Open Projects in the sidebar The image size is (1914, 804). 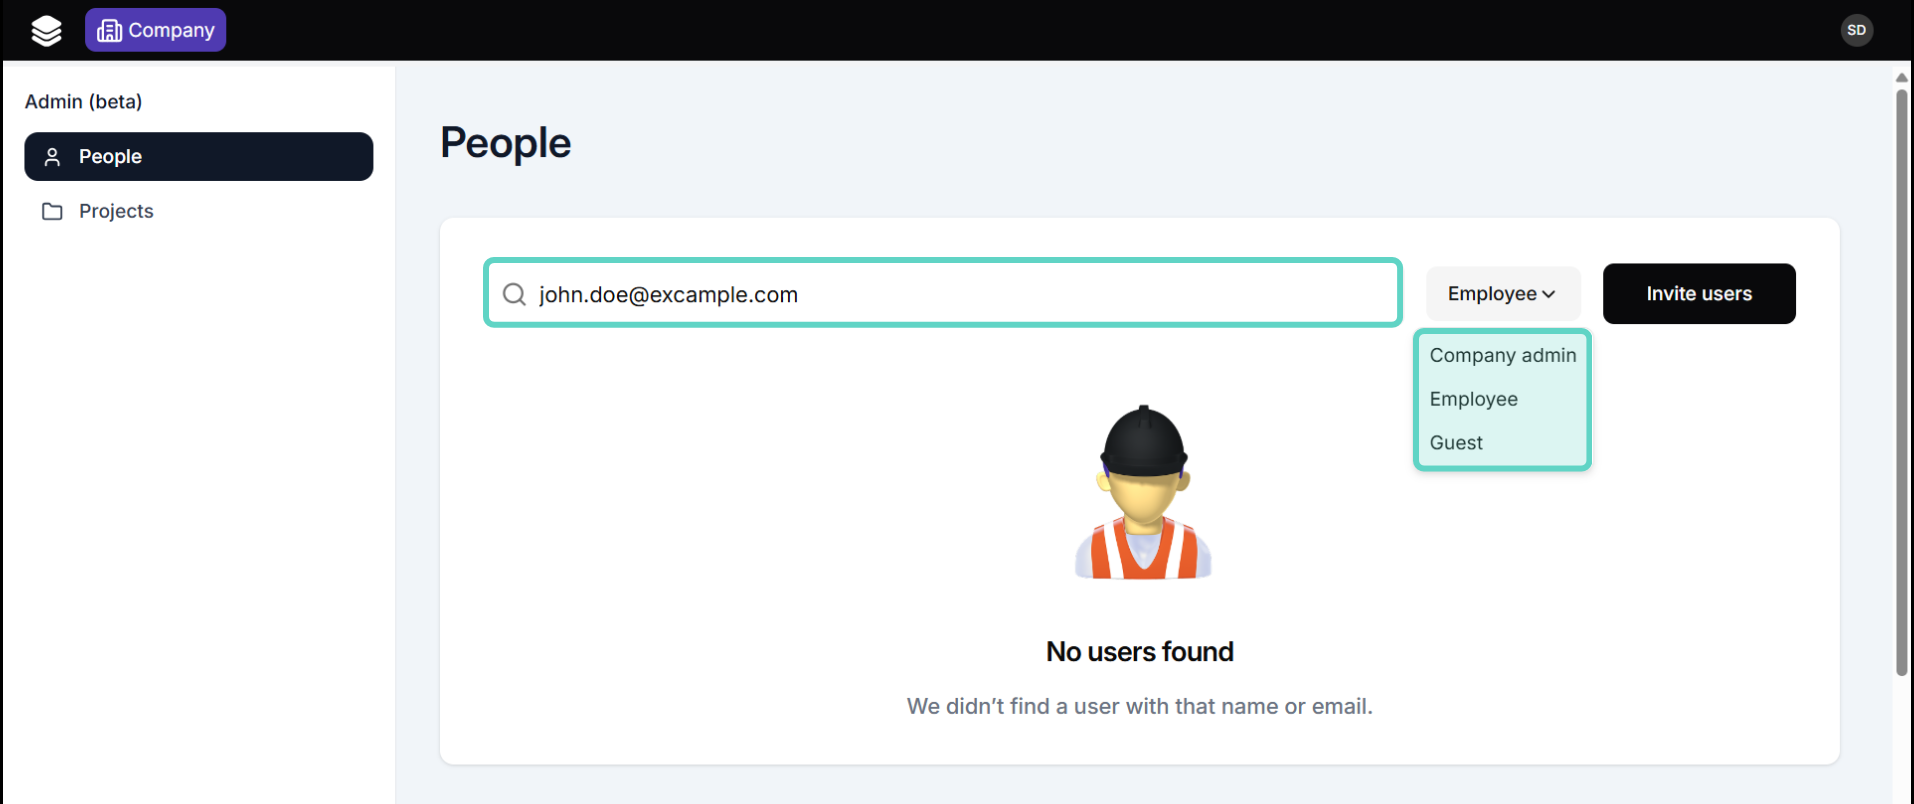click(x=116, y=212)
